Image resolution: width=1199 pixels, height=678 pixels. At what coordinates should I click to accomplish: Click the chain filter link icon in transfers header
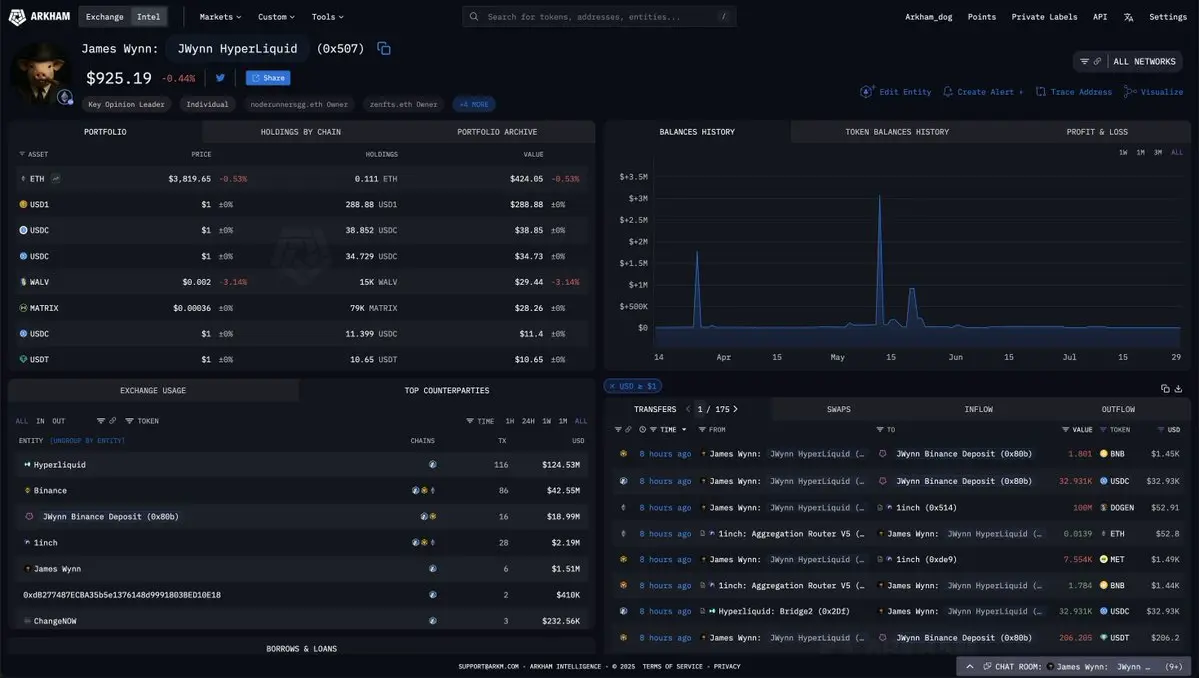[628, 430]
